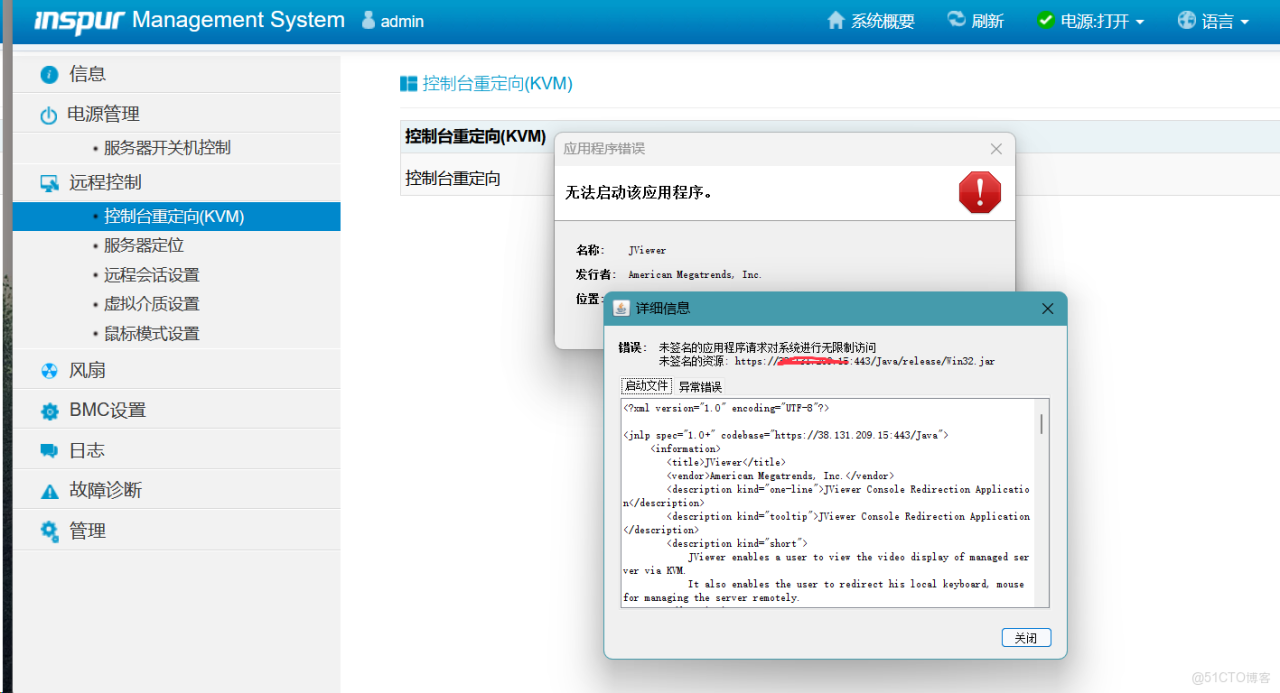Click the 信息 info icon in sidebar
The image size is (1280, 693).
click(49, 75)
